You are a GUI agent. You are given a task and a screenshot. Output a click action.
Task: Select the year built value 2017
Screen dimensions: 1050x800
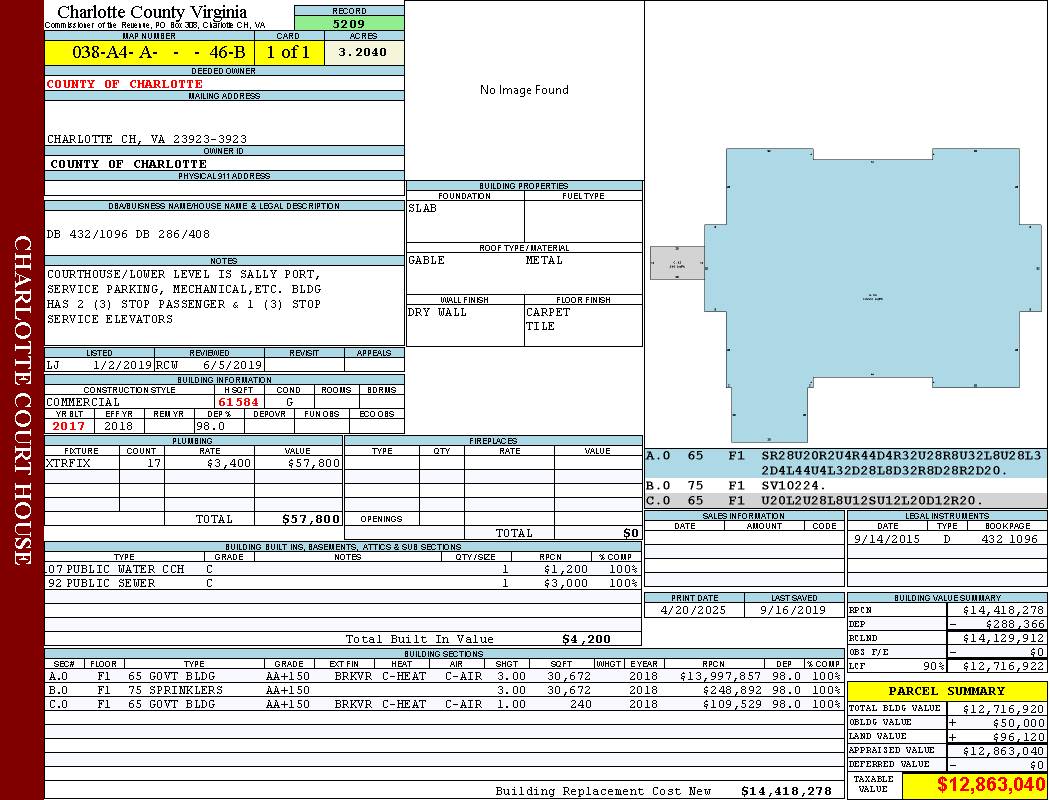click(x=69, y=426)
